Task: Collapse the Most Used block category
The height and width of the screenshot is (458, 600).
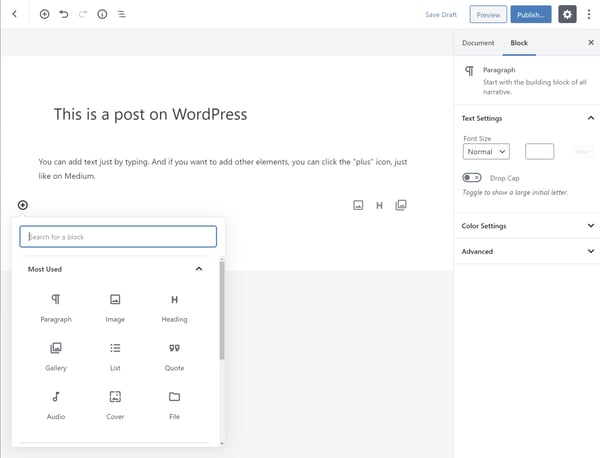Action: pos(199,269)
